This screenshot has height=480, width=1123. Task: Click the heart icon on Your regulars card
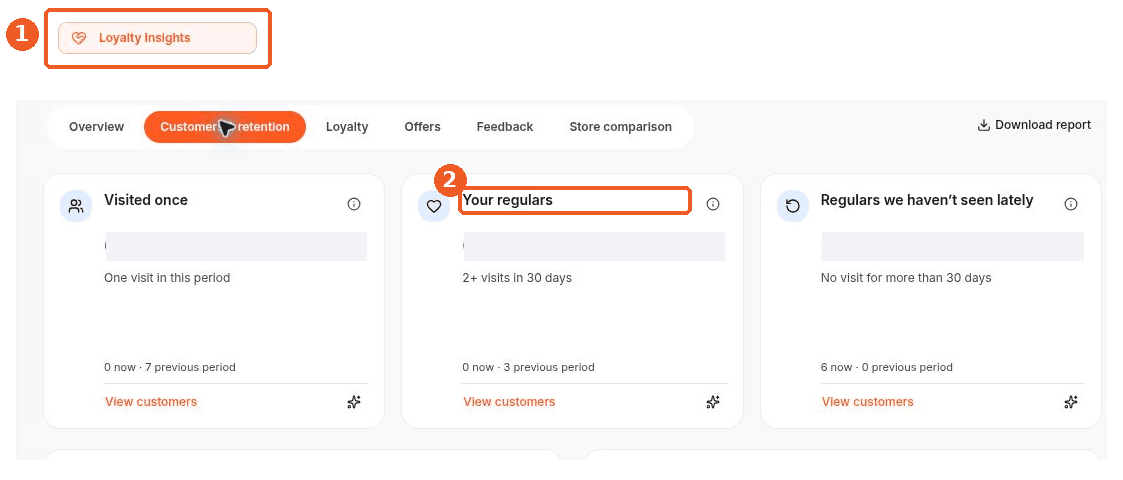[x=434, y=206]
